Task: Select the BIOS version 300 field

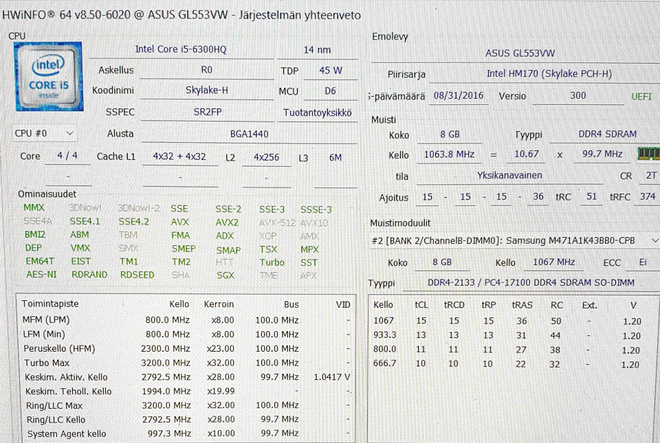Action: 578,96
